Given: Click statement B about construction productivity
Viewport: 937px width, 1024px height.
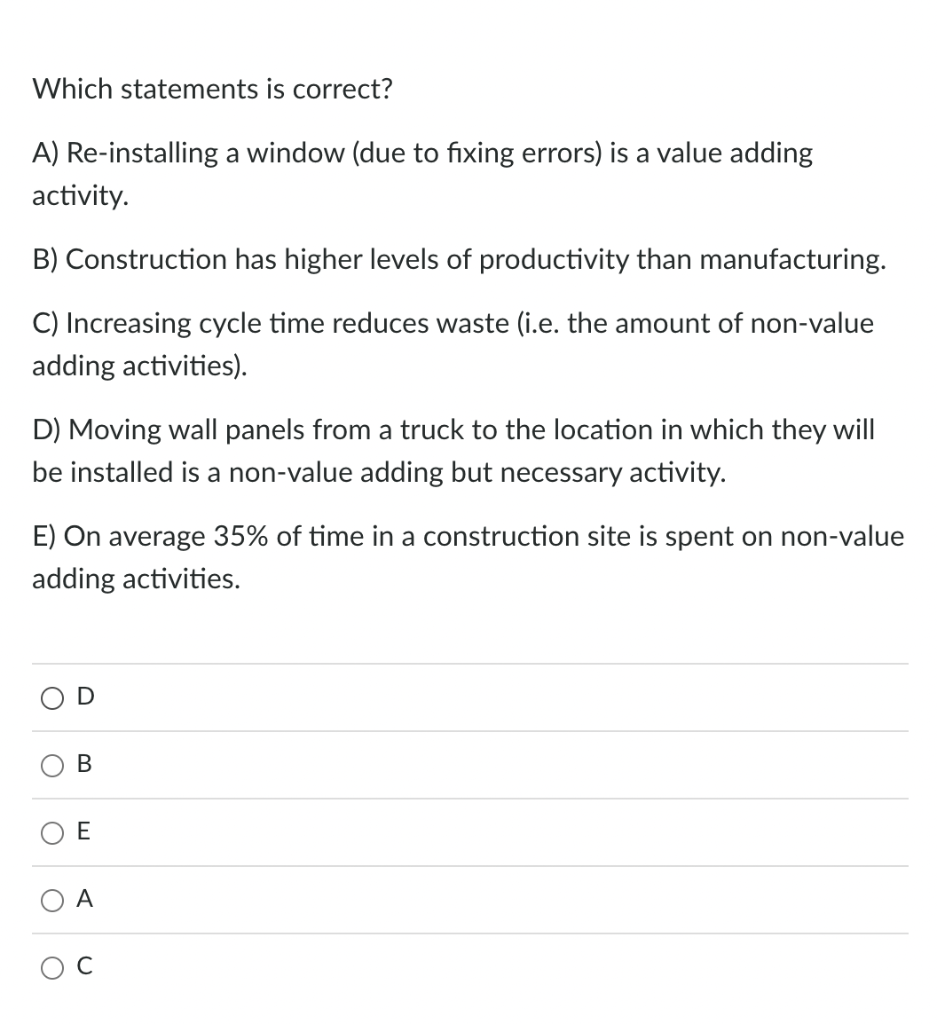Looking at the screenshot, I should [459, 259].
